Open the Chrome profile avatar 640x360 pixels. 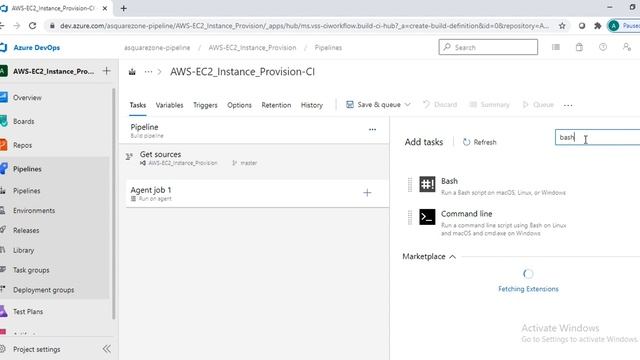[x=613, y=26]
